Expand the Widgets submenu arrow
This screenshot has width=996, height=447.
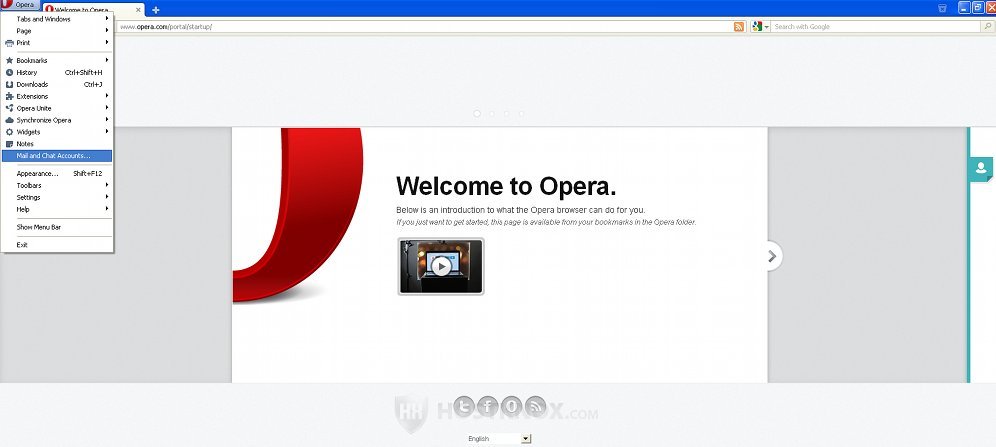[107, 132]
